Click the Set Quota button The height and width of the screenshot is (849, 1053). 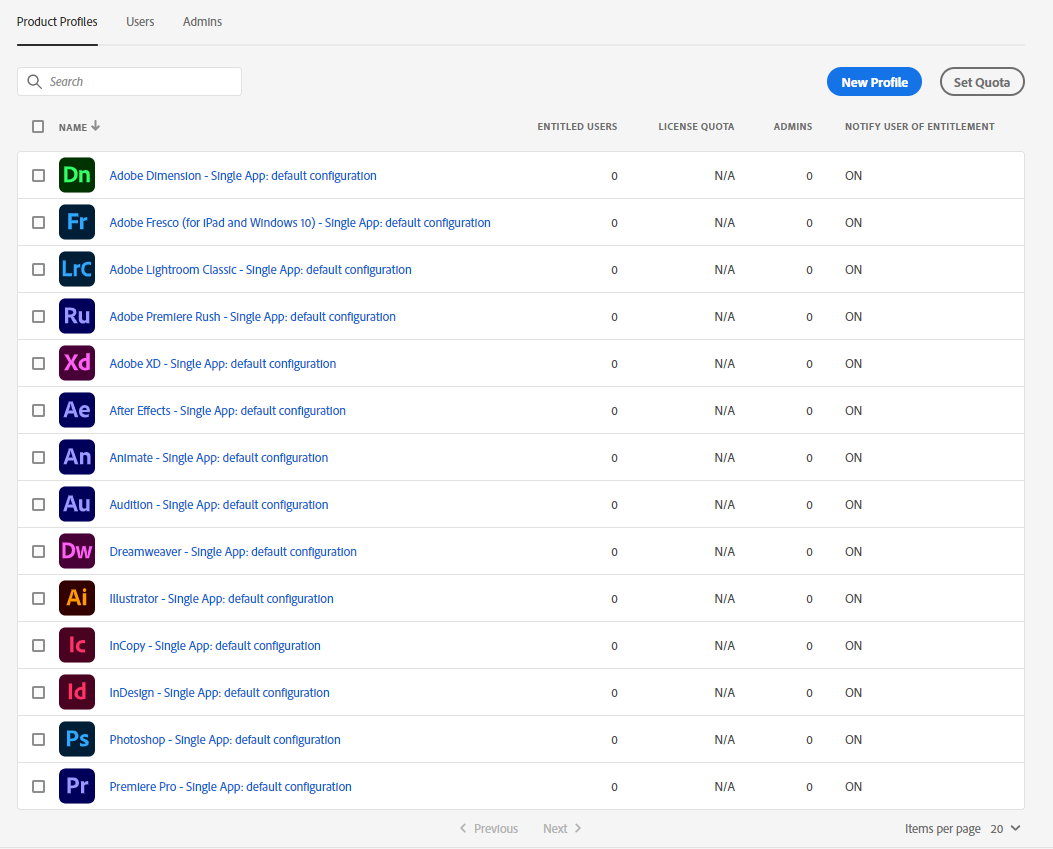pyautogui.click(x=982, y=82)
